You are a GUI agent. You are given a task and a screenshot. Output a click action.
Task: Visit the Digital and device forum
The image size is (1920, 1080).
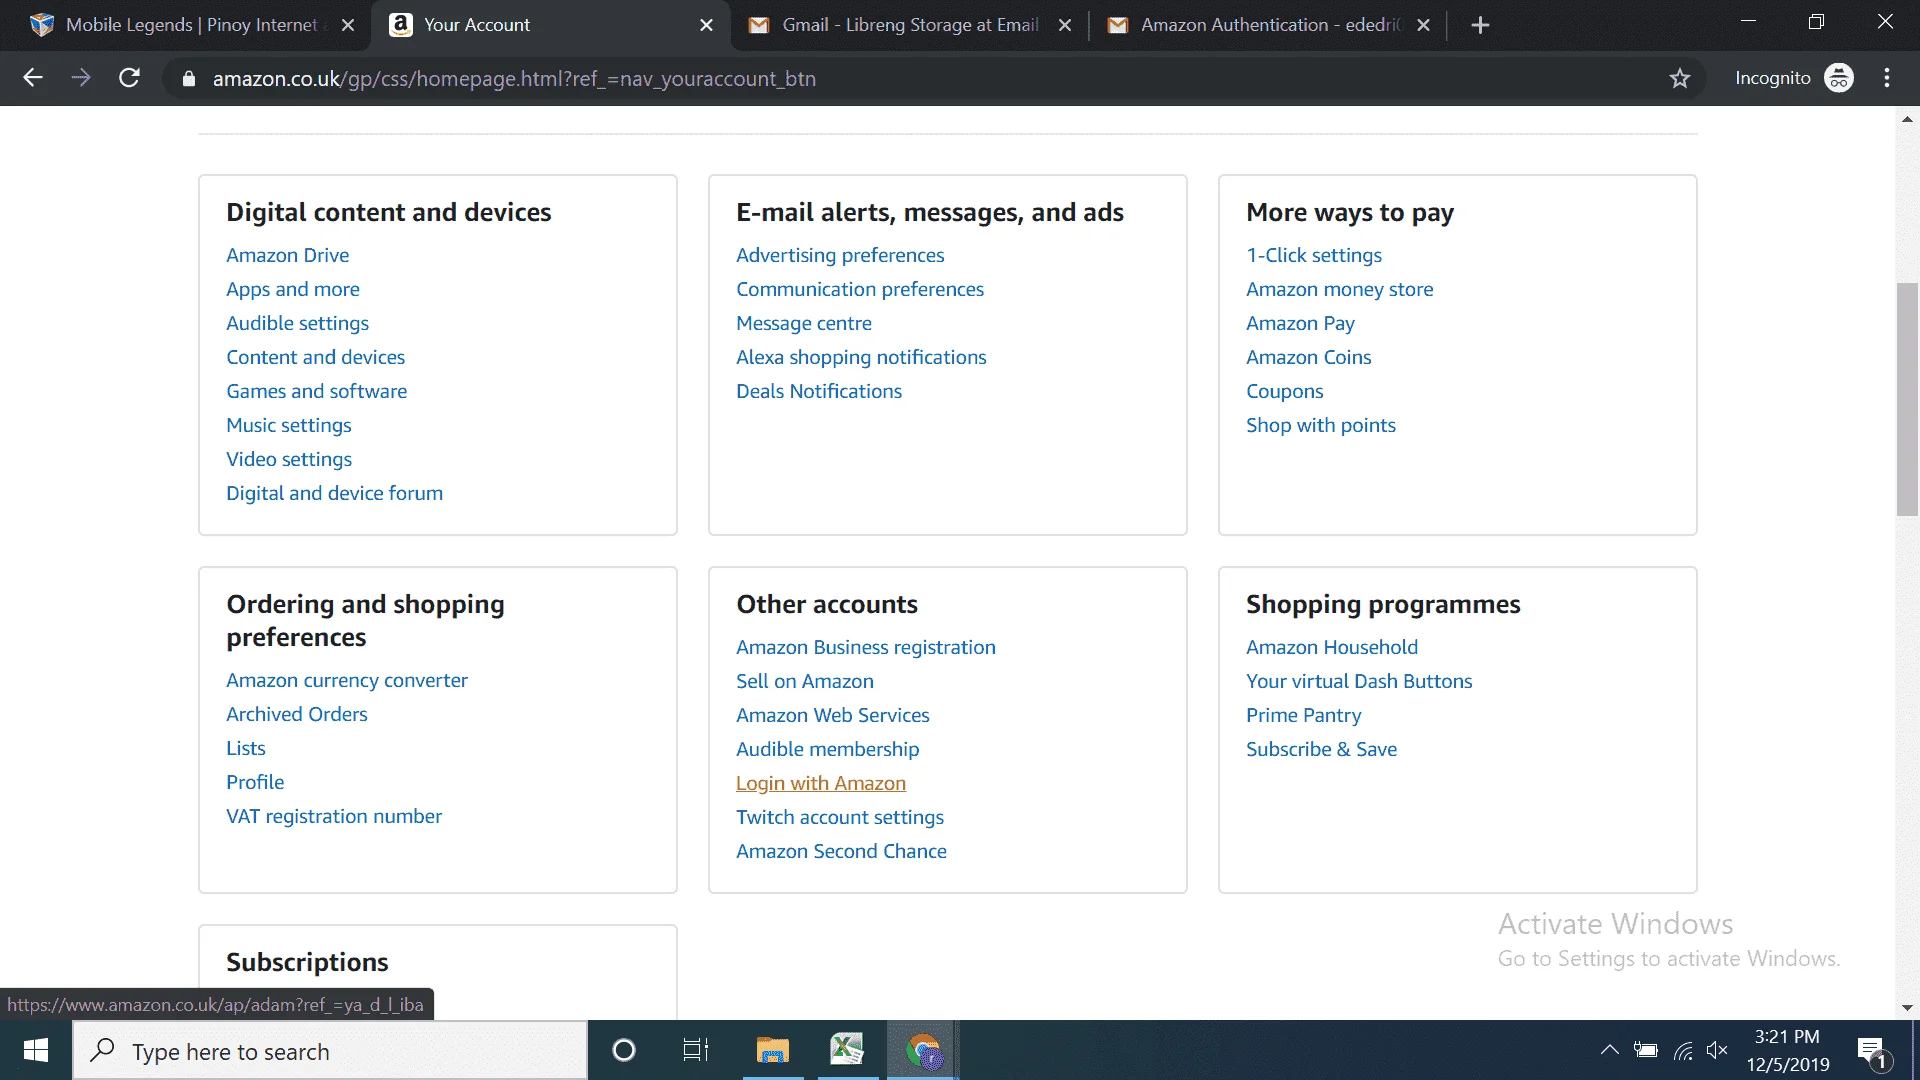click(334, 493)
